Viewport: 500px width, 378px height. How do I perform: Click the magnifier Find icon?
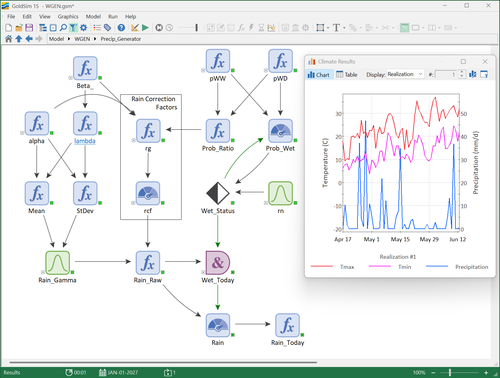(63, 28)
